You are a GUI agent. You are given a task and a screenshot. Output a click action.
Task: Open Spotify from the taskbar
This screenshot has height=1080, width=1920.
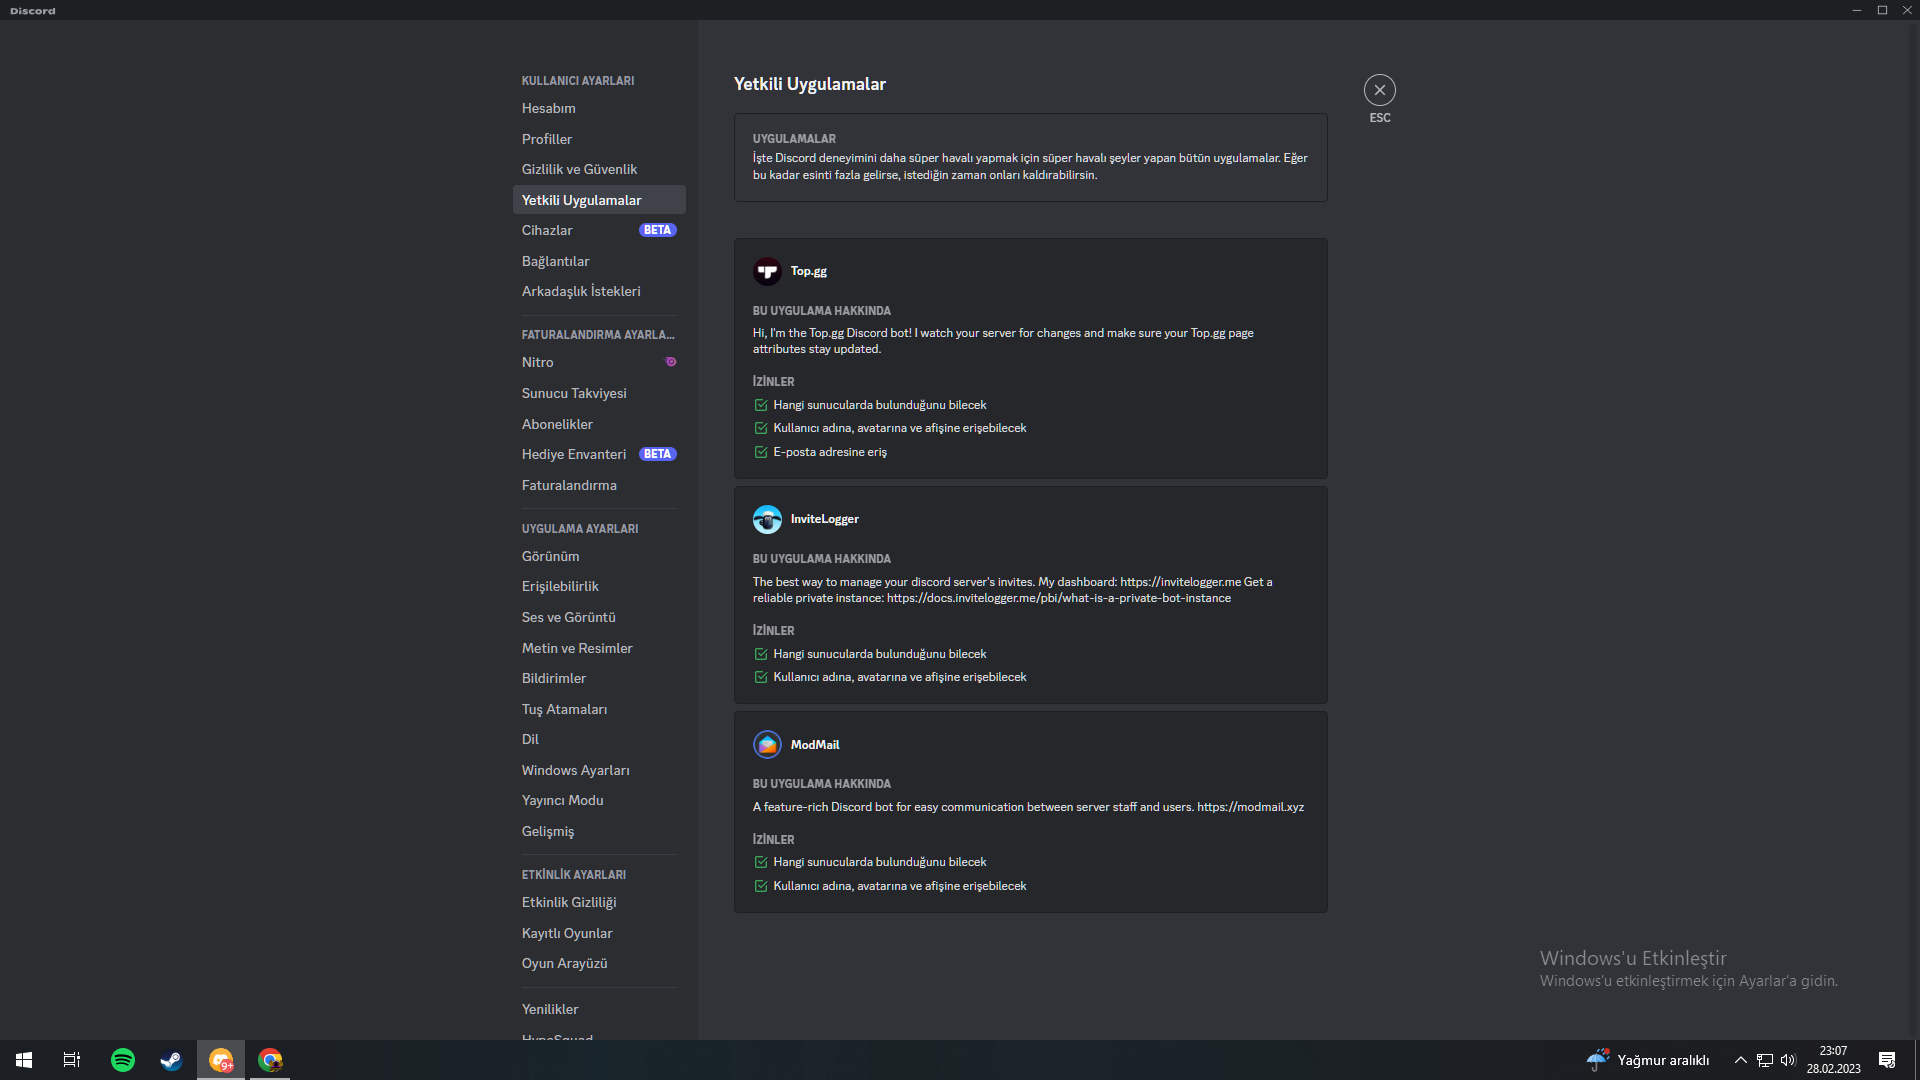123,1060
